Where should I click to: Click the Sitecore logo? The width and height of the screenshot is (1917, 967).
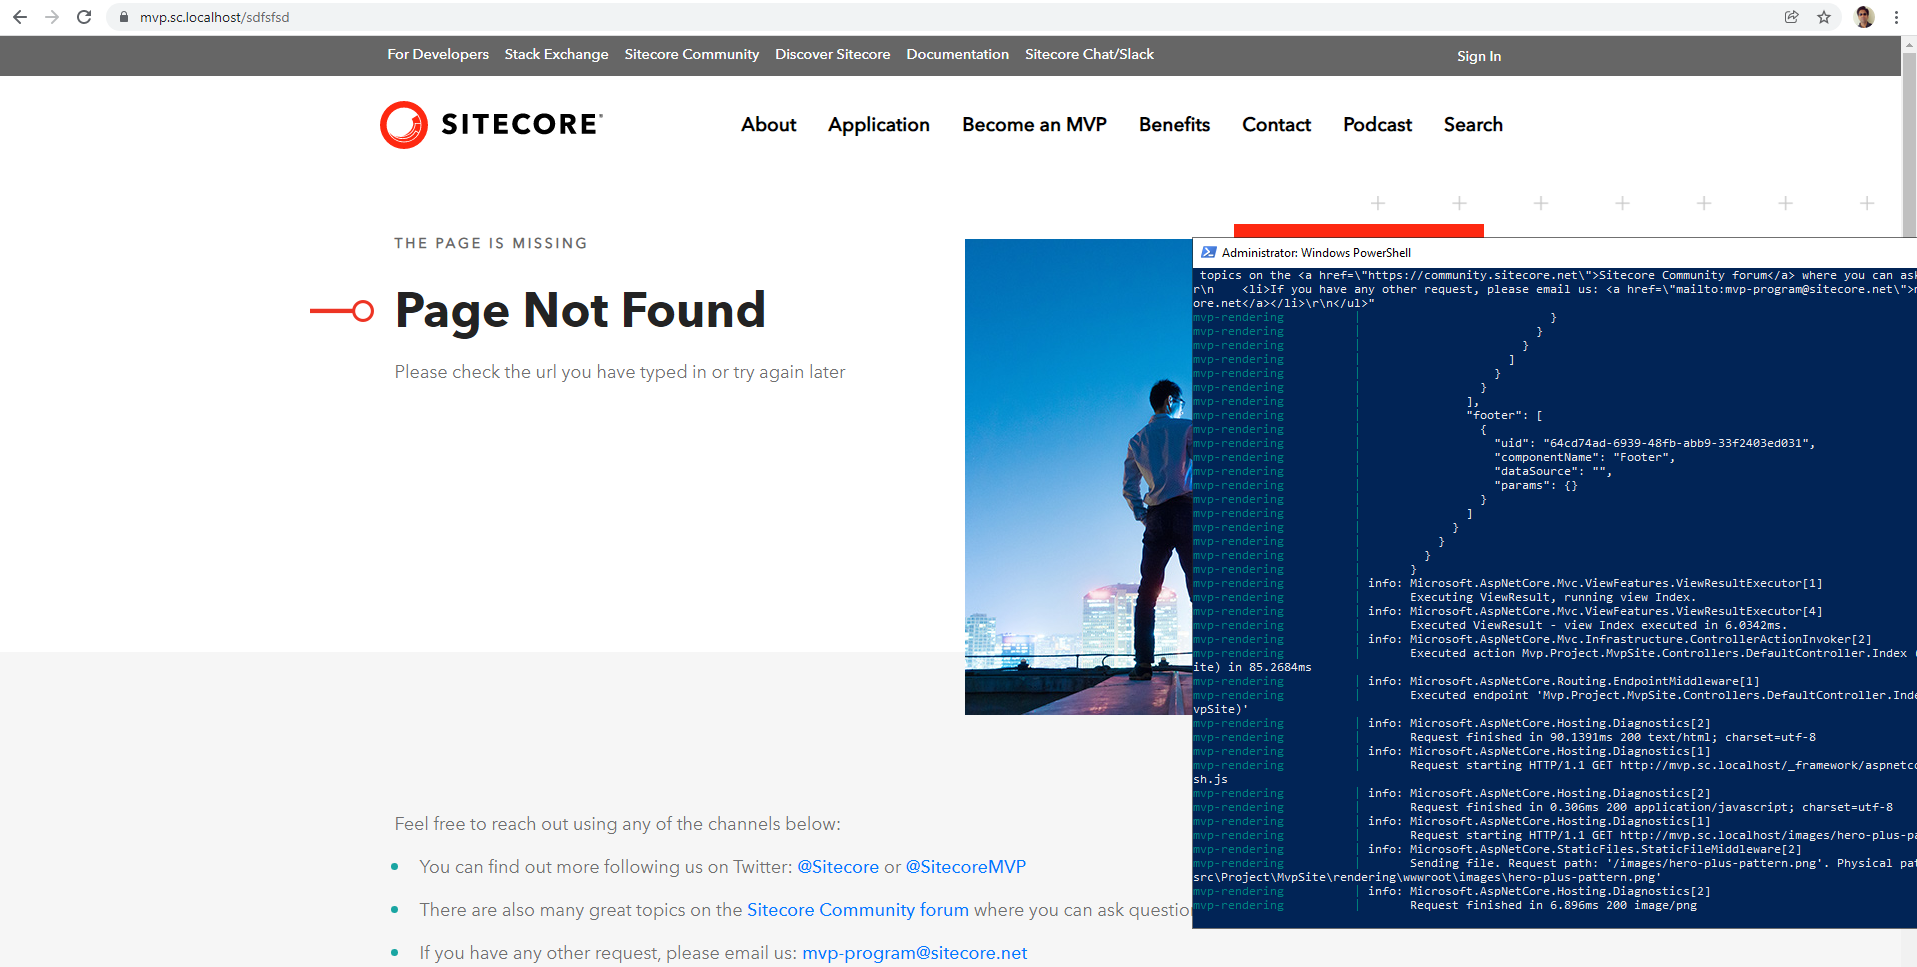pos(491,124)
